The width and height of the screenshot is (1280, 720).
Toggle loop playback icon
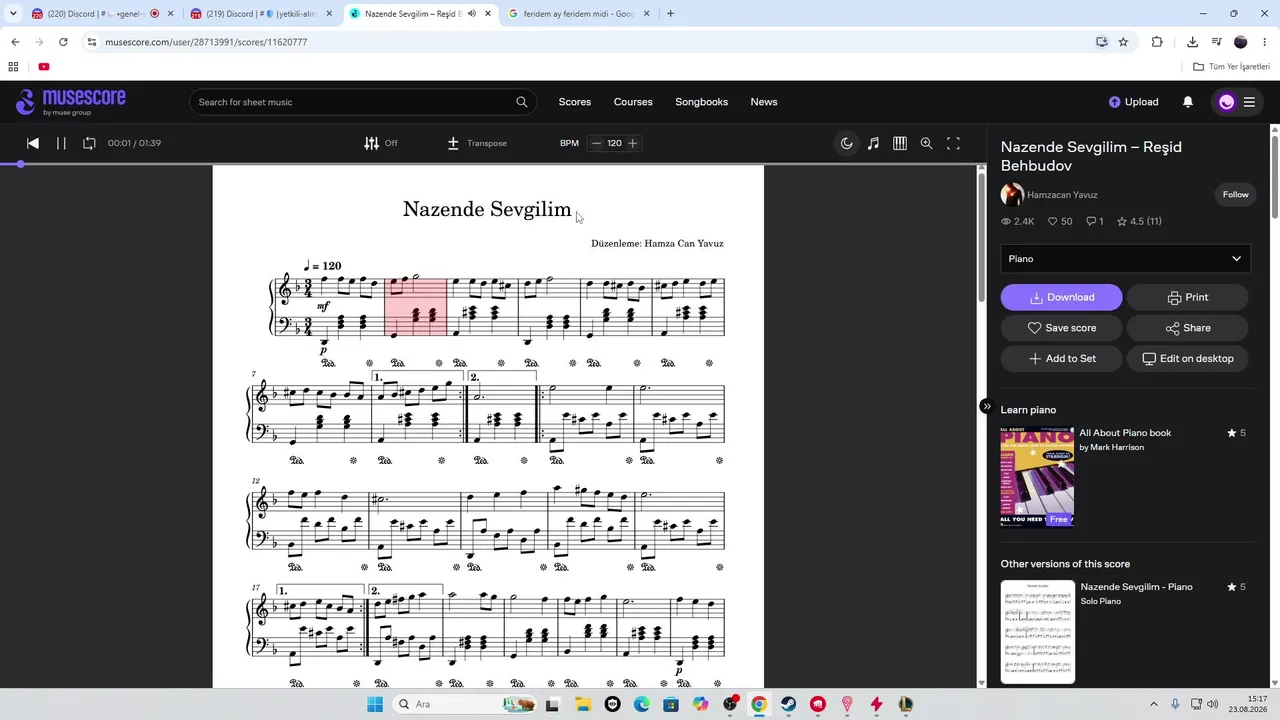[89, 143]
